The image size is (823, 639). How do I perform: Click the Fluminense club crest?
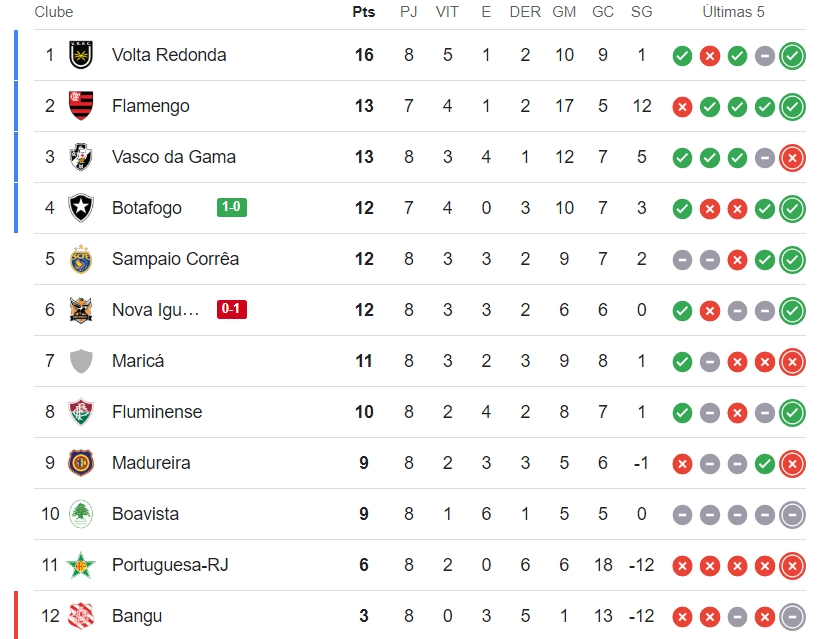coord(81,412)
